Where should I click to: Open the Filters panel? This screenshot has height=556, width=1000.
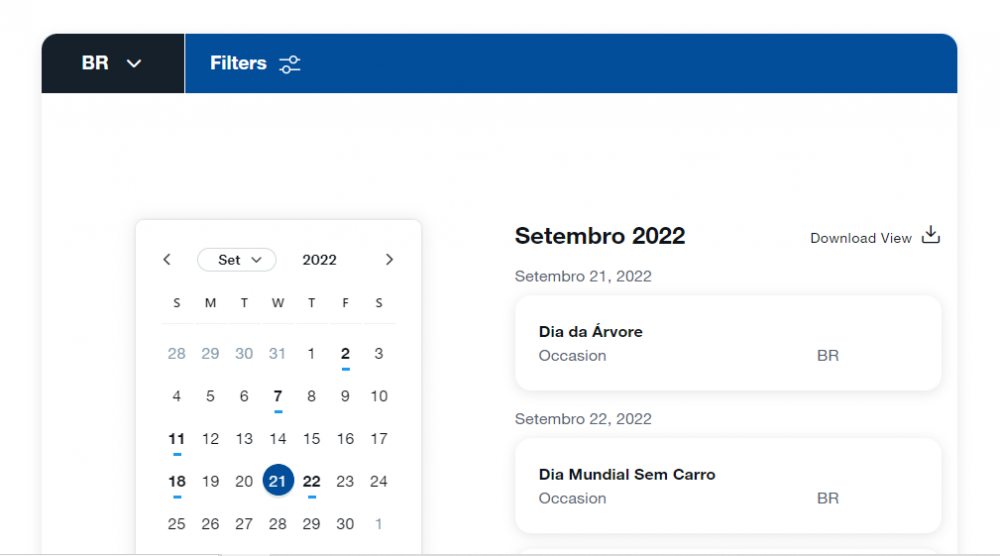(x=238, y=64)
